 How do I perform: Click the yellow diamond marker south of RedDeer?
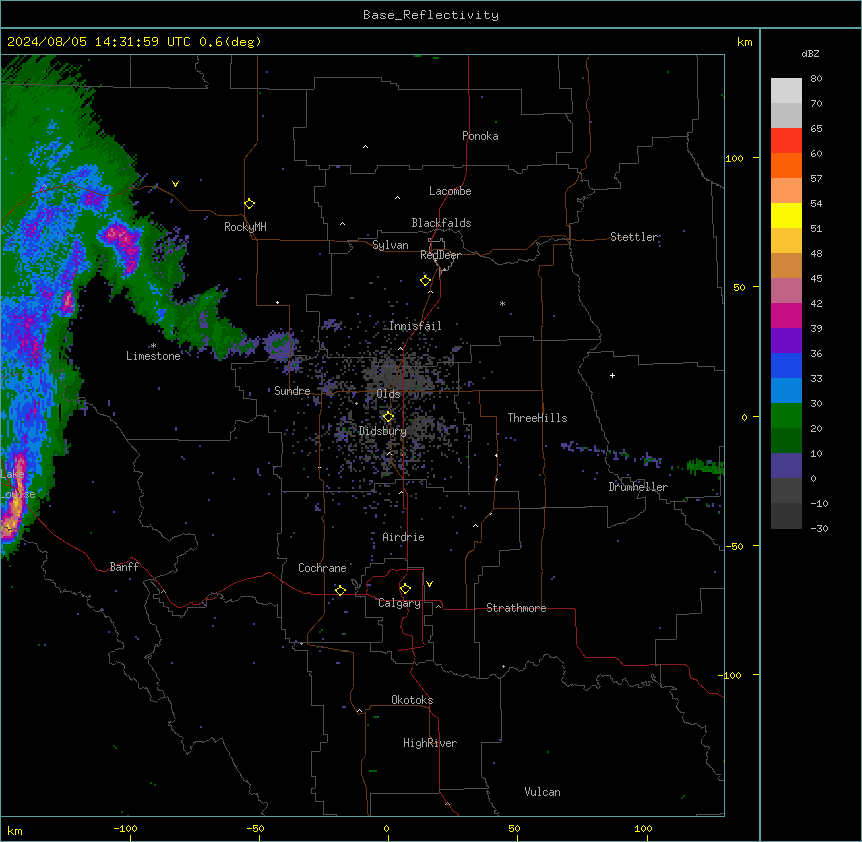[x=426, y=281]
